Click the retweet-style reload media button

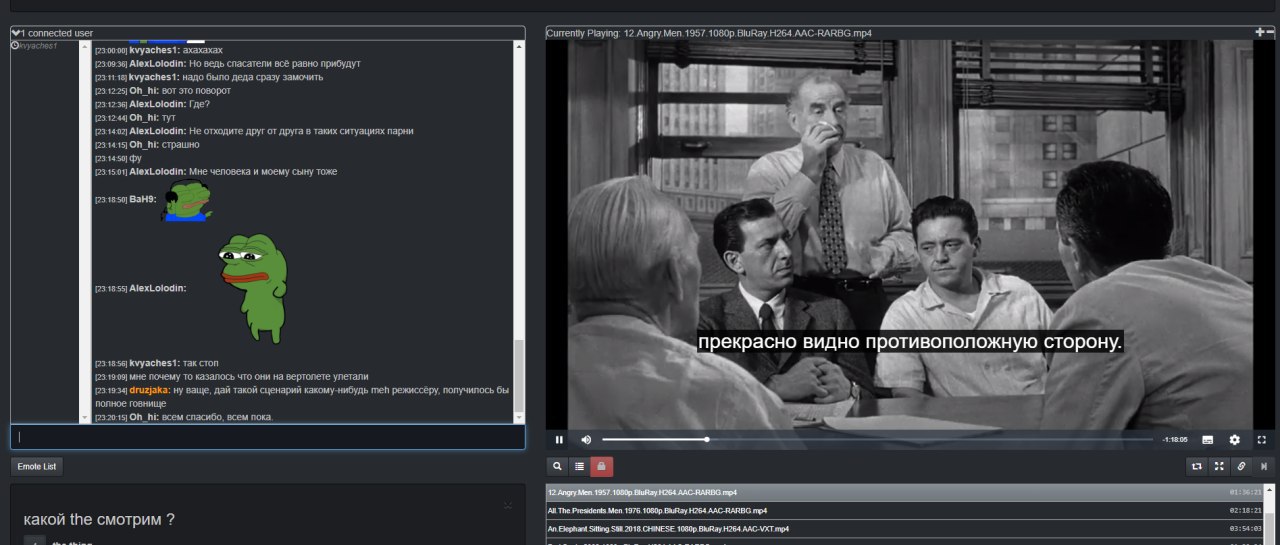tap(1196, 466)
